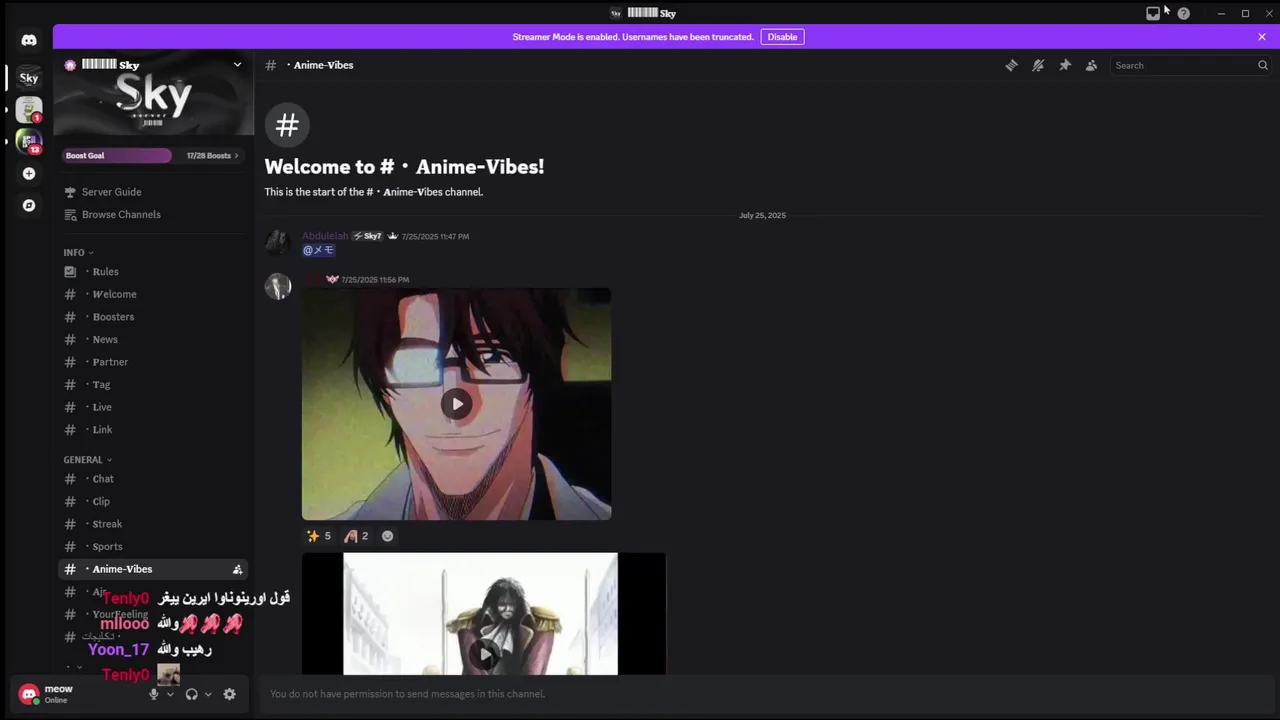Open Server Guide

(x=153, y=192)
